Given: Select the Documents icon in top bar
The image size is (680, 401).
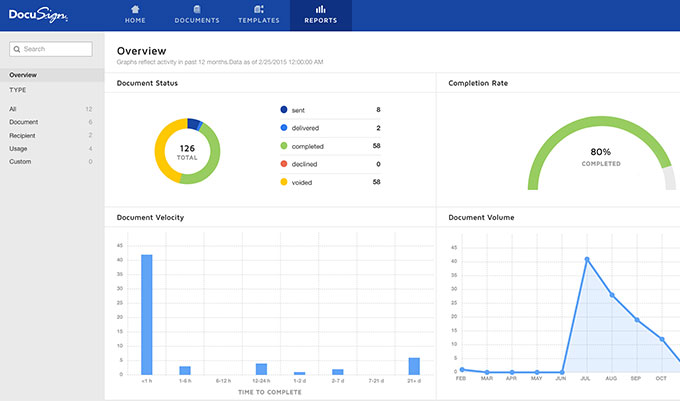Looking at the screenshot, I should [x=196, y=9].
